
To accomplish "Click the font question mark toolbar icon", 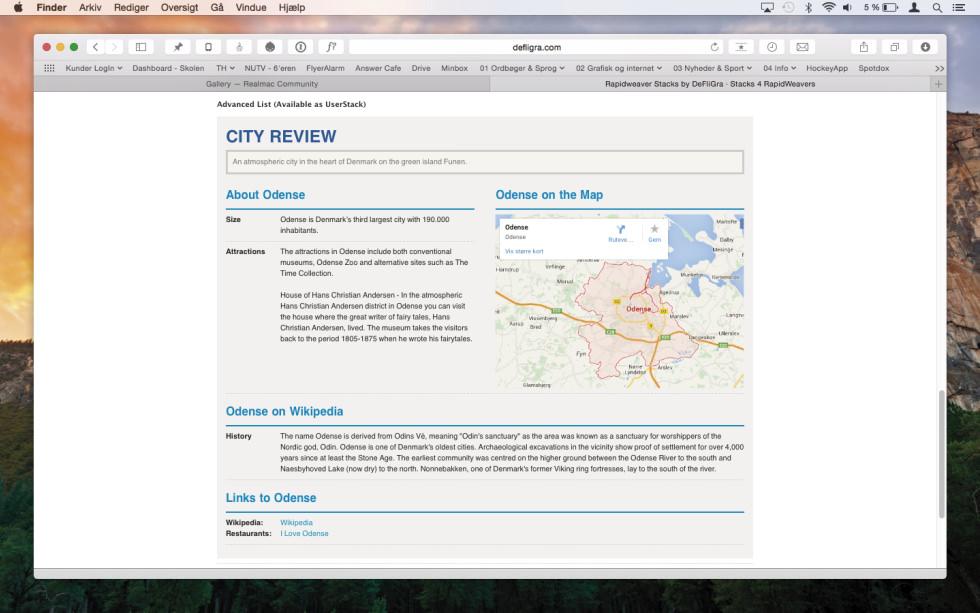I will [331, 47].
